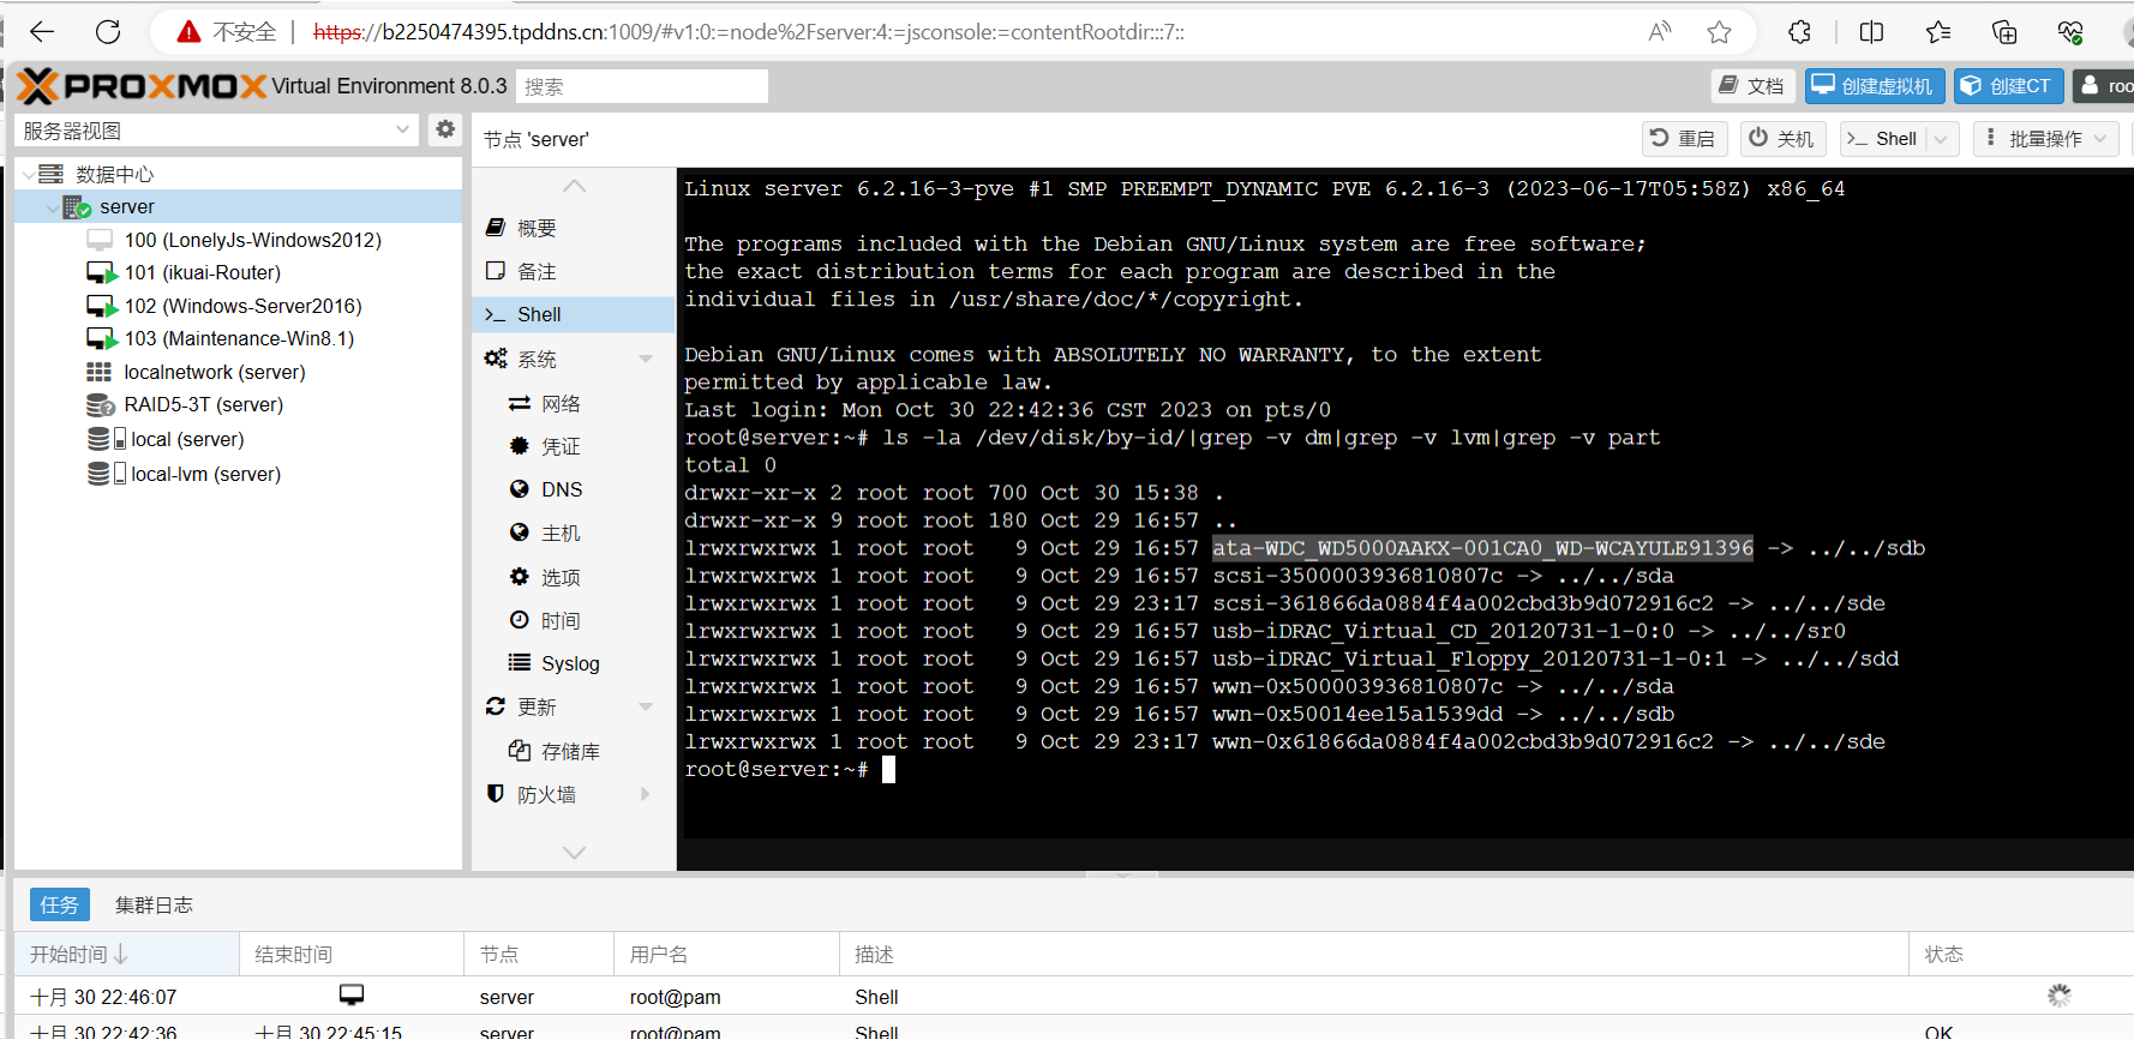The height and width of the screenshot is (1039, 2134).
Task: Open the DNS settings item
Action: (x=561, y=490)
